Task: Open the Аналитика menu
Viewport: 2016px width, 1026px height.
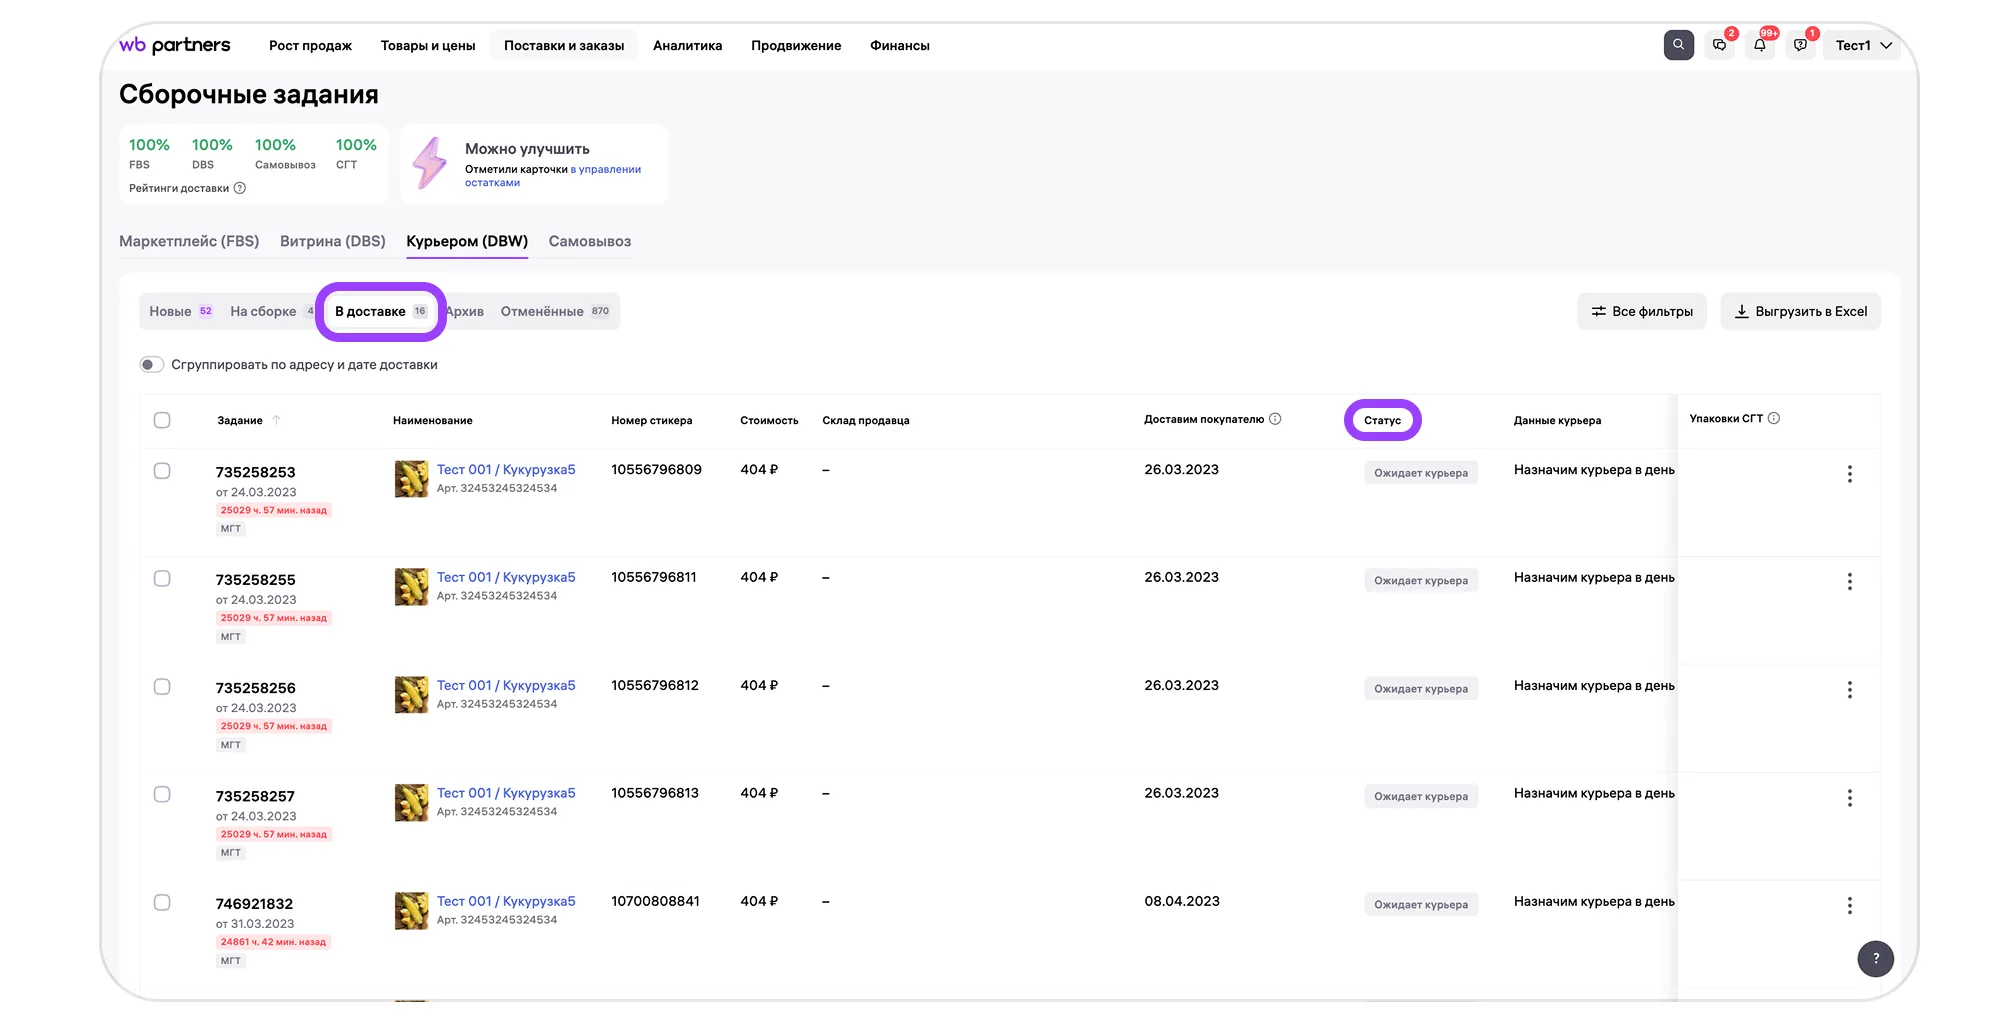Action: coord(687,45)
